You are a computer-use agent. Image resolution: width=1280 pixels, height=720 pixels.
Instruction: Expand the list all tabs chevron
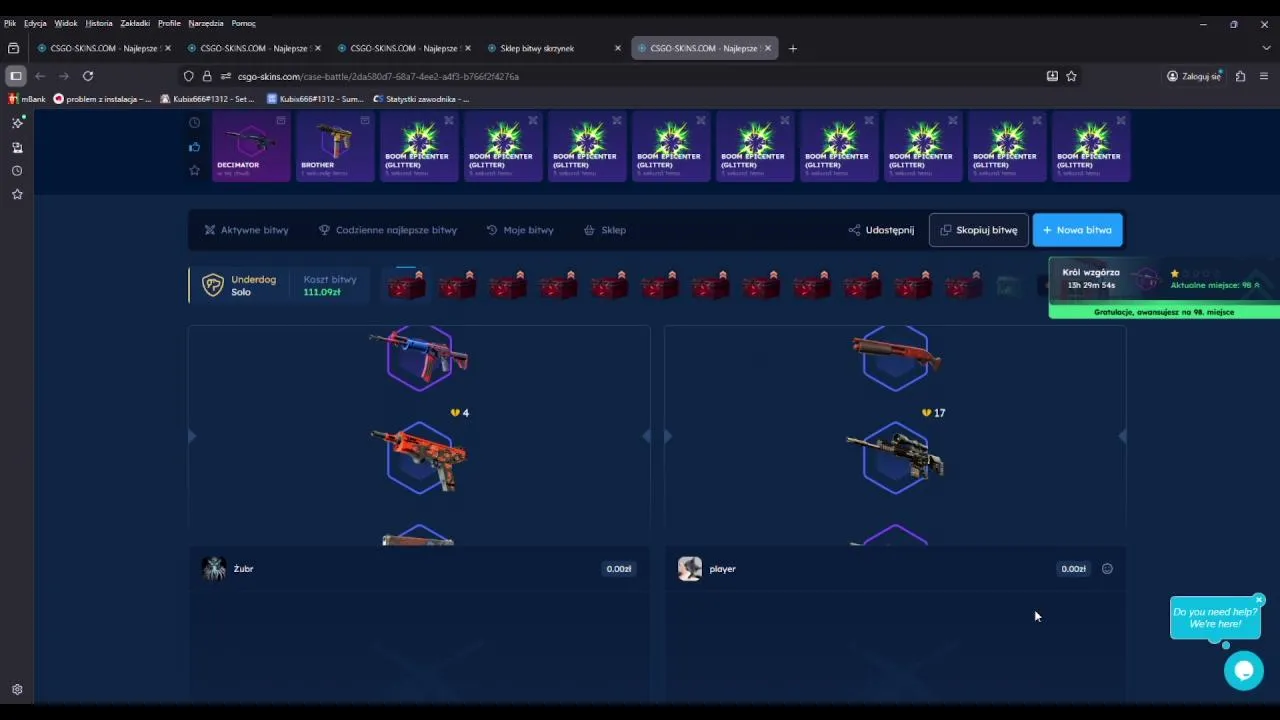[x=1266, y=48]
